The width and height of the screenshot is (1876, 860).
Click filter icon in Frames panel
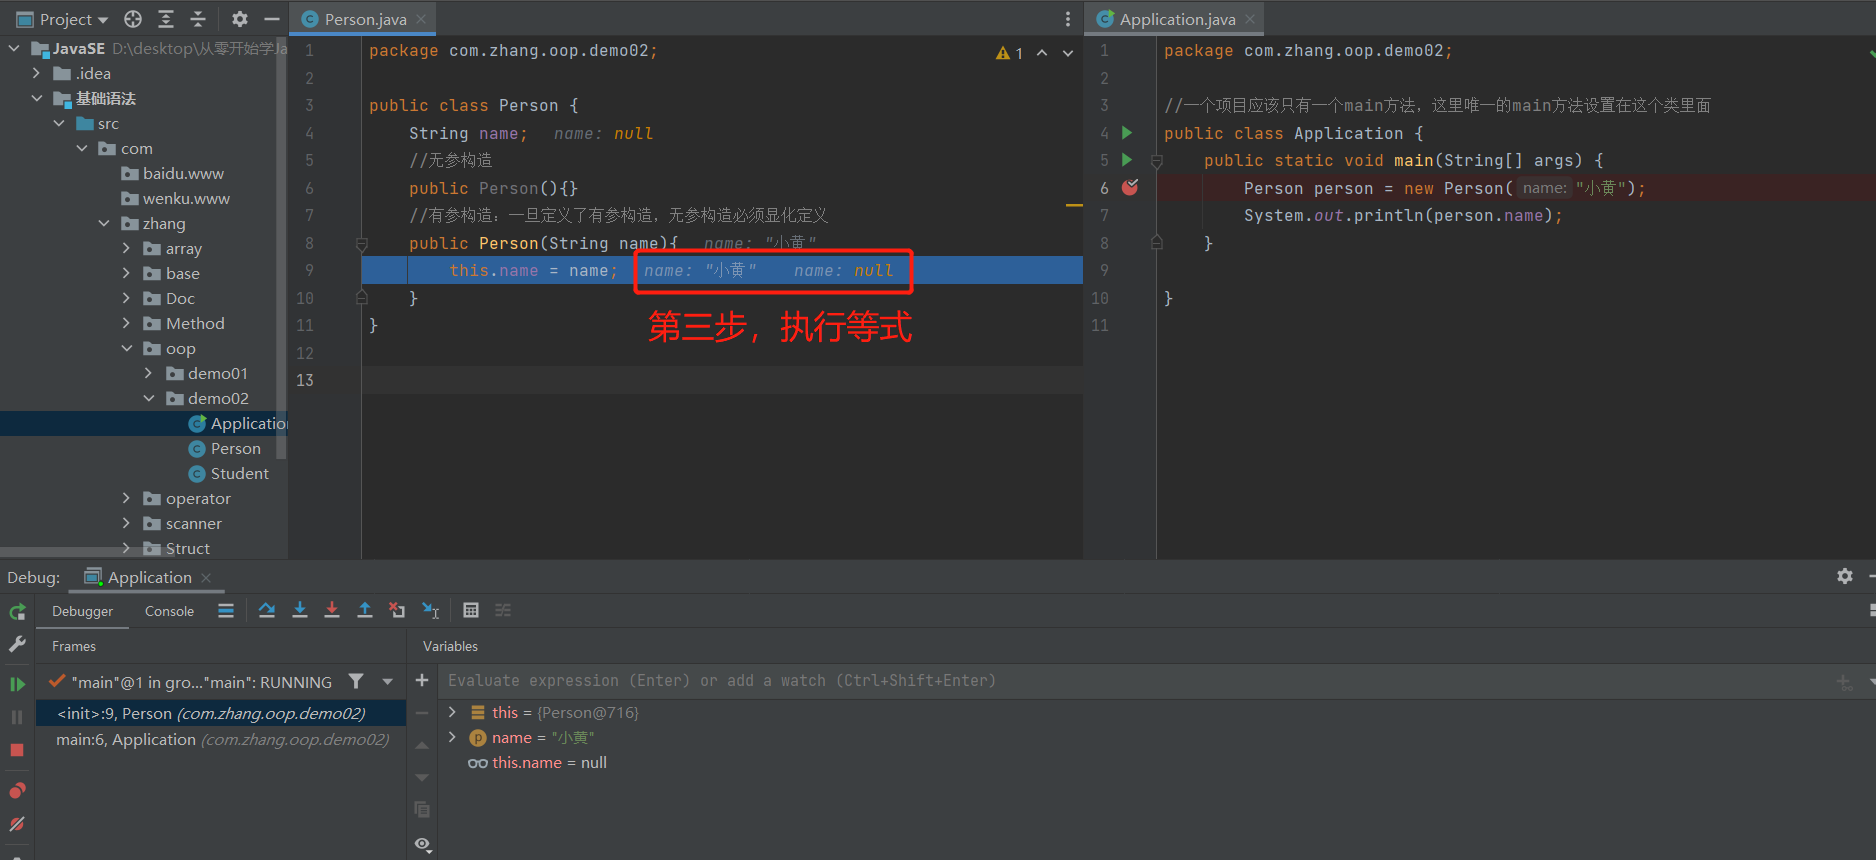coord(356,681)
